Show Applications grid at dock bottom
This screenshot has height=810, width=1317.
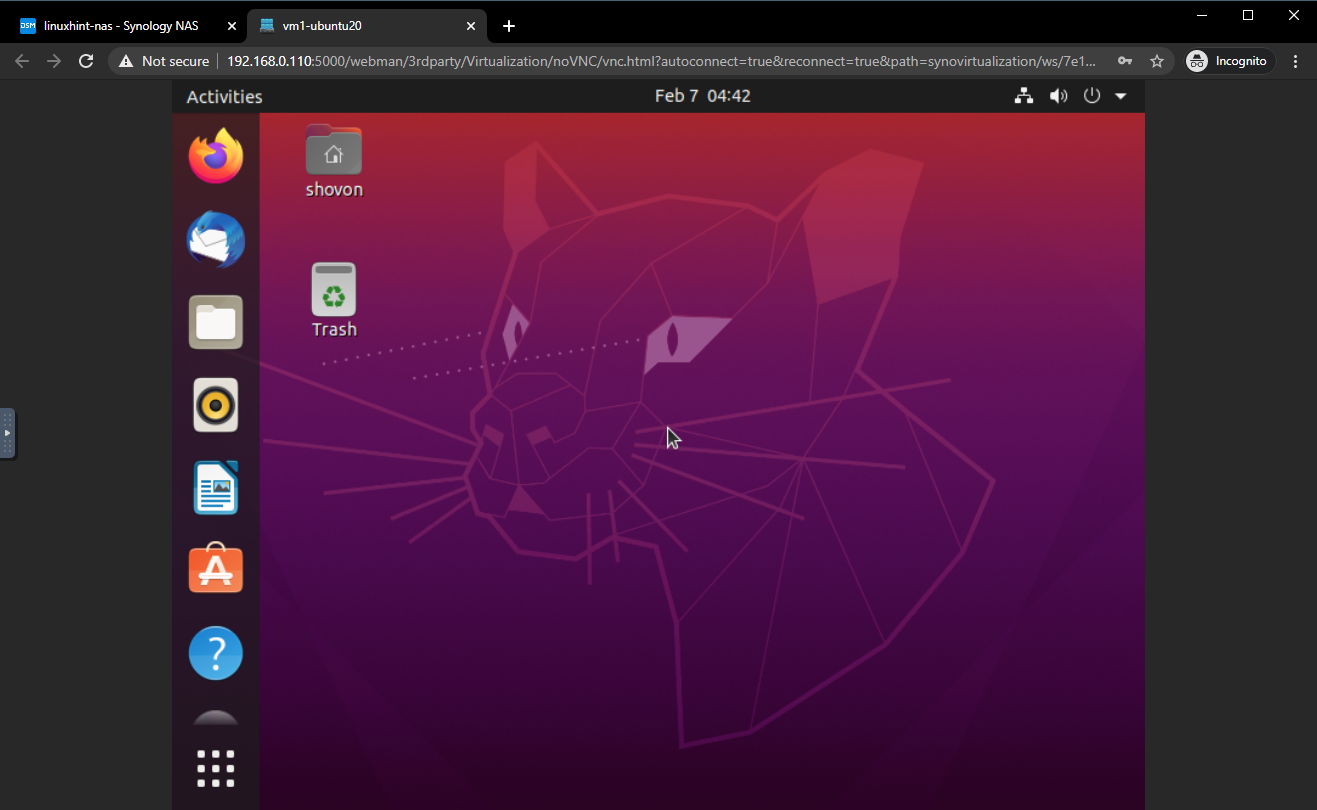point(216,769)
